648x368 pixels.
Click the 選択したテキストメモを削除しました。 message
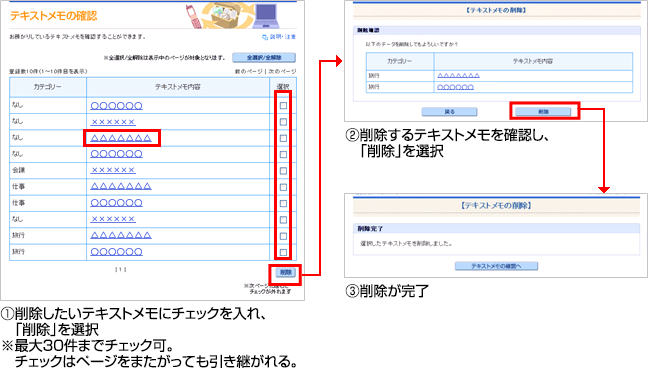click(406, 244)
